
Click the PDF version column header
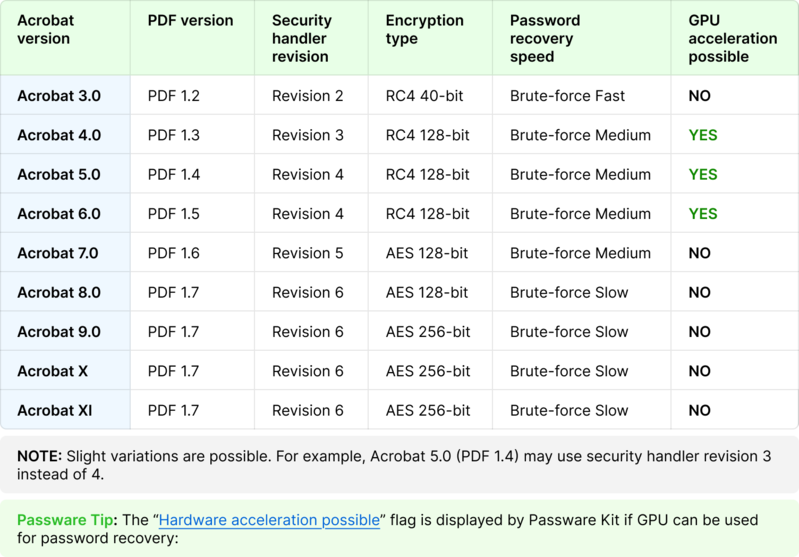tap(190, 20)
